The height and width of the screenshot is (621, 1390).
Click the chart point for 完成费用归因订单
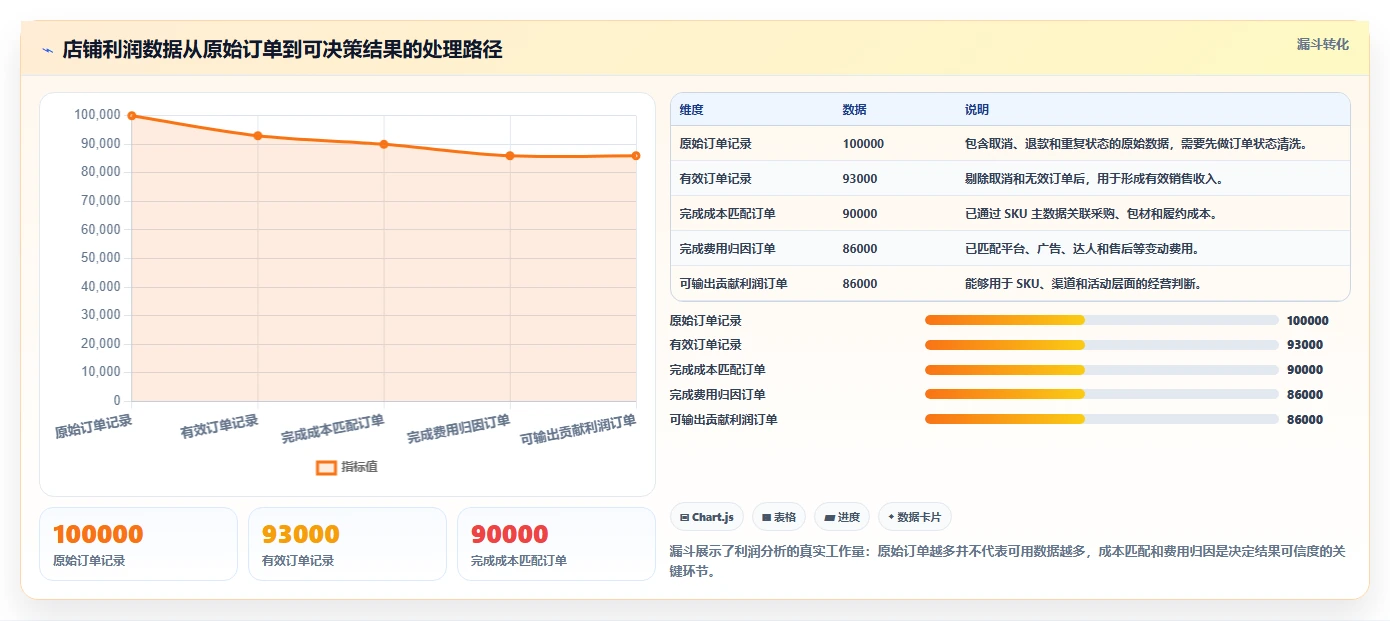point(510,156)
